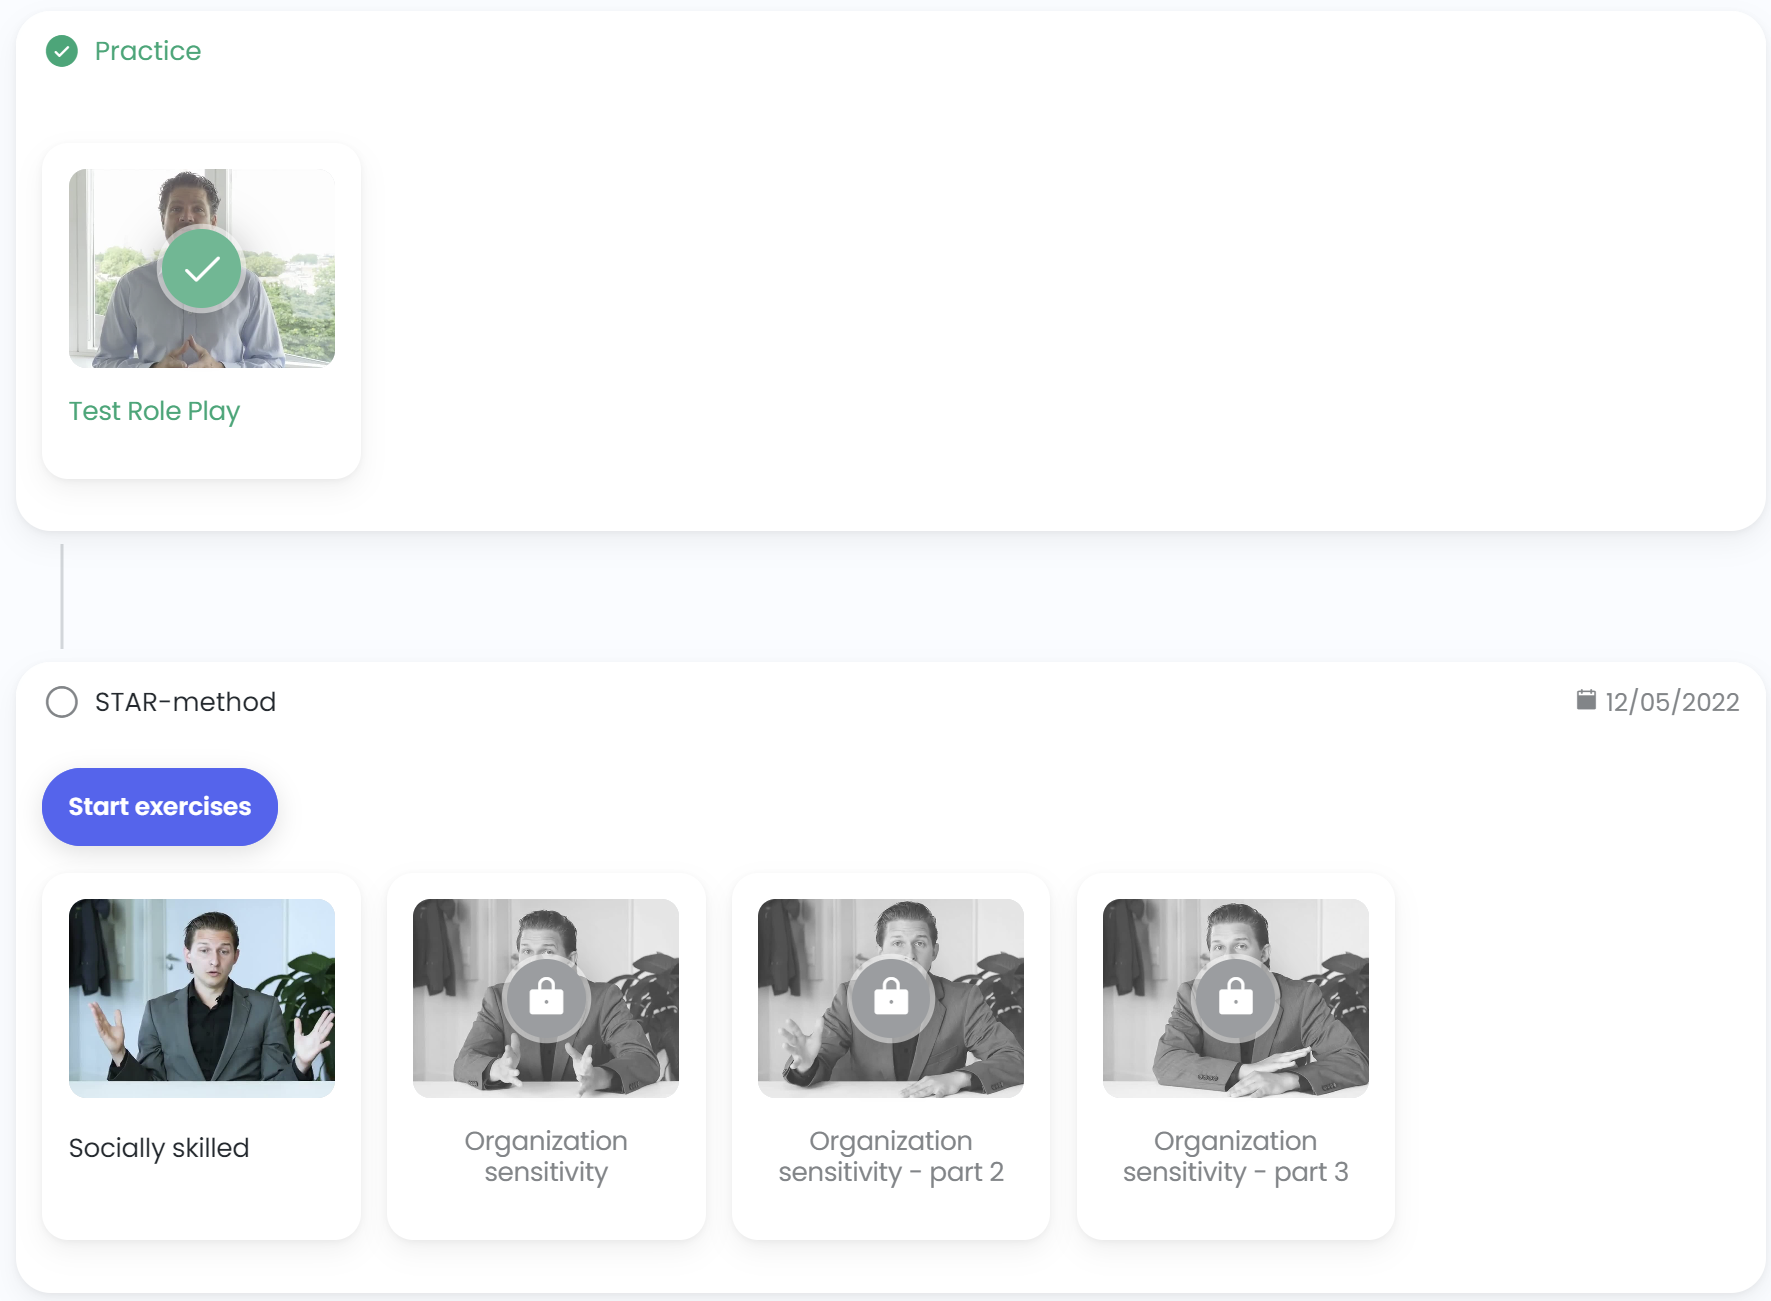Start exercises with the blue button
Image resolution: width=1771 pixels, height=1301 pixels.
tap(160, 807)
